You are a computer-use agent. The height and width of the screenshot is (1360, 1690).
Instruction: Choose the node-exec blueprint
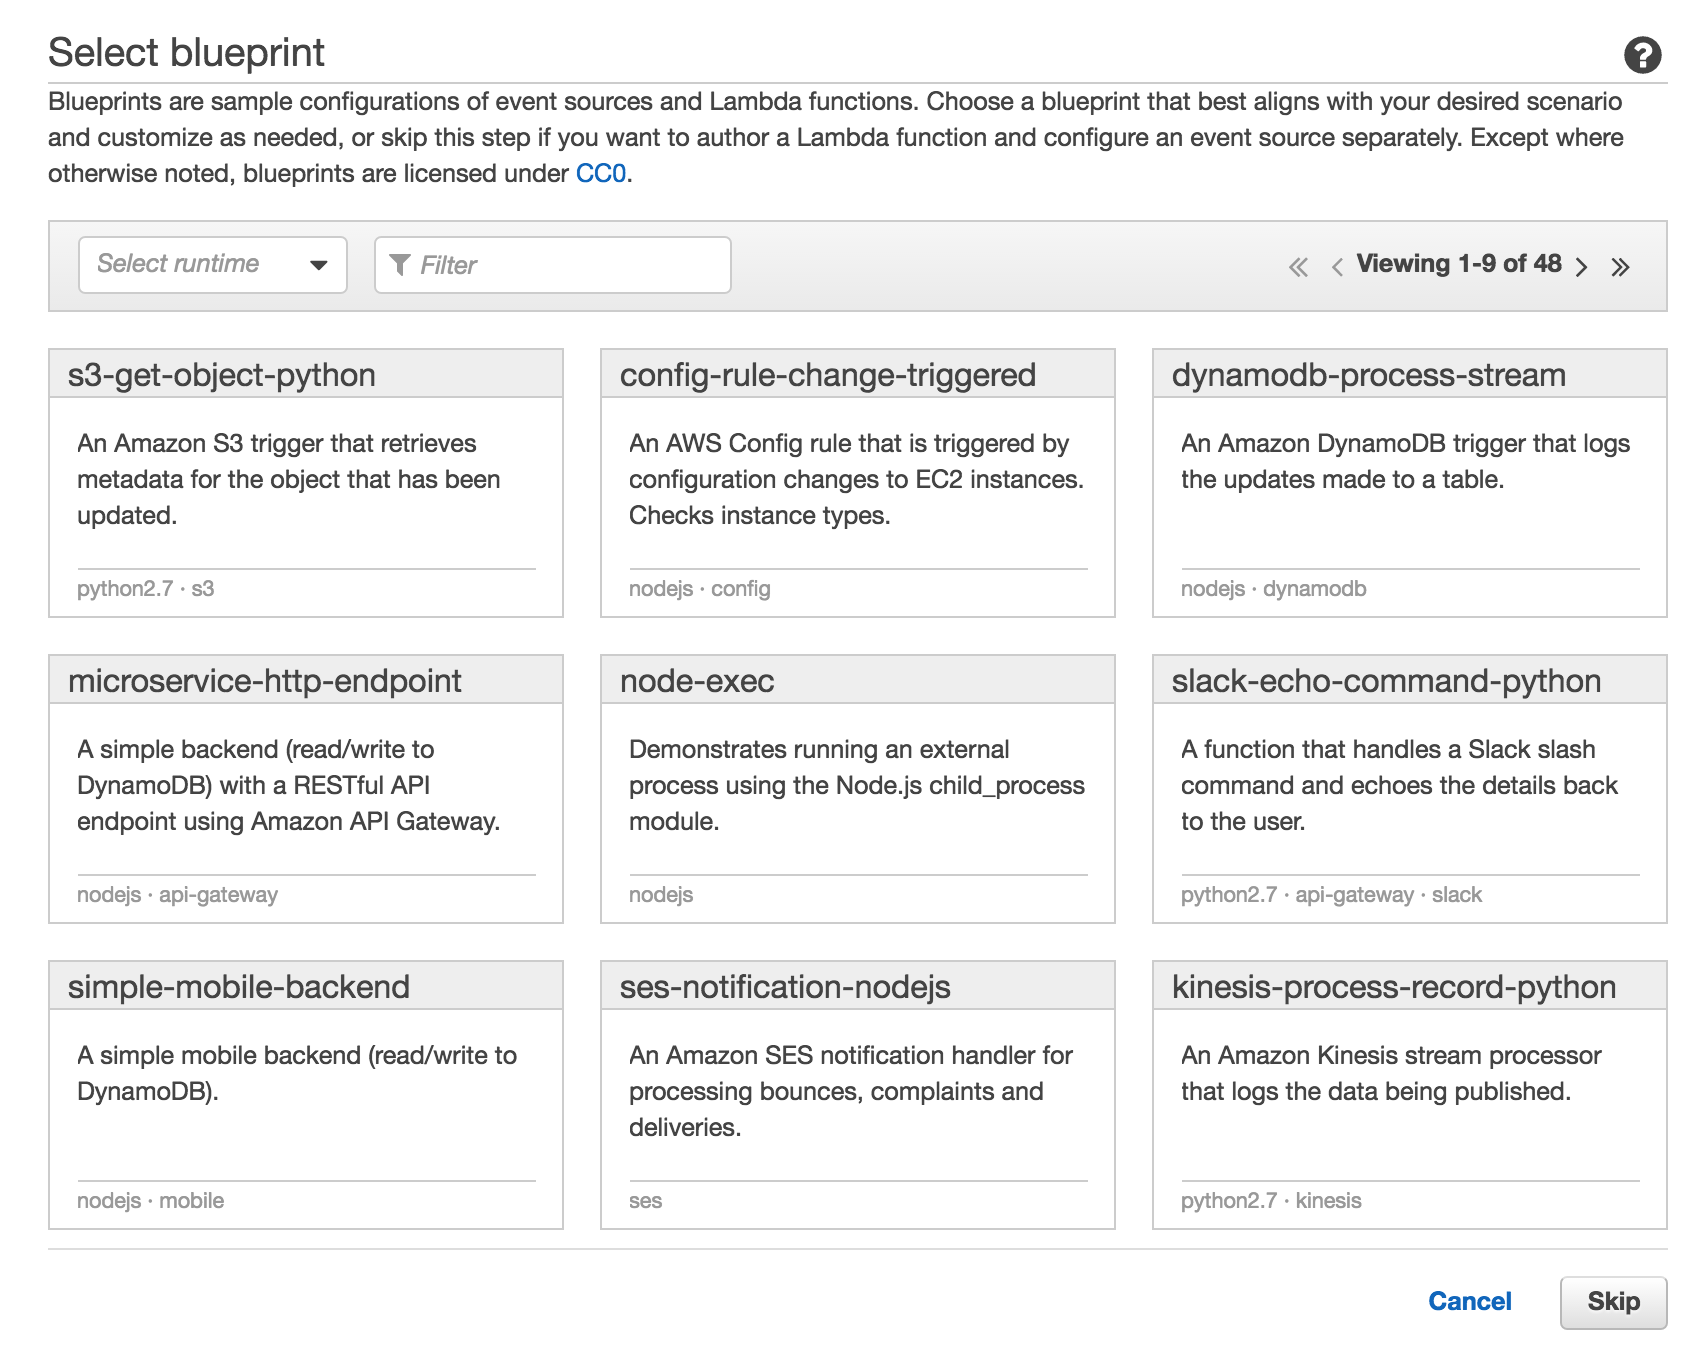coord(858,789)
